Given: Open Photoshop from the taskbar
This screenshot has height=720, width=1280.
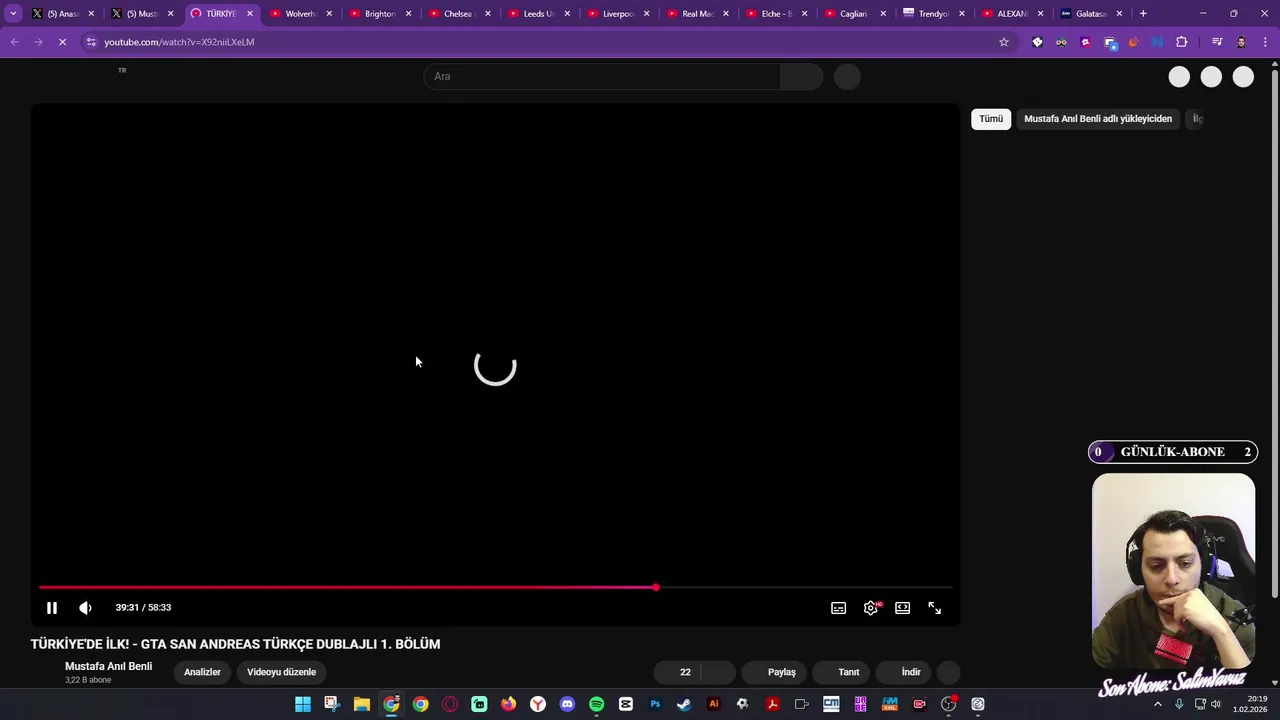Looking at the screenshot, I should tap(655, 704).
